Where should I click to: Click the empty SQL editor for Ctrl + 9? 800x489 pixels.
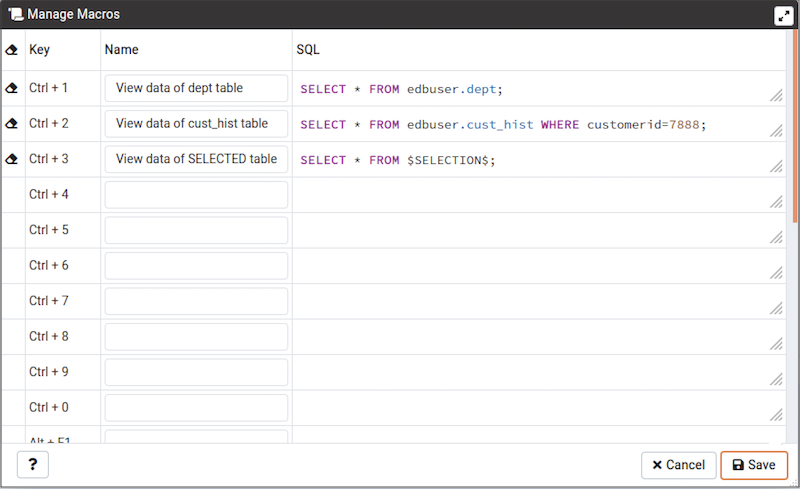tap(539, 372)
